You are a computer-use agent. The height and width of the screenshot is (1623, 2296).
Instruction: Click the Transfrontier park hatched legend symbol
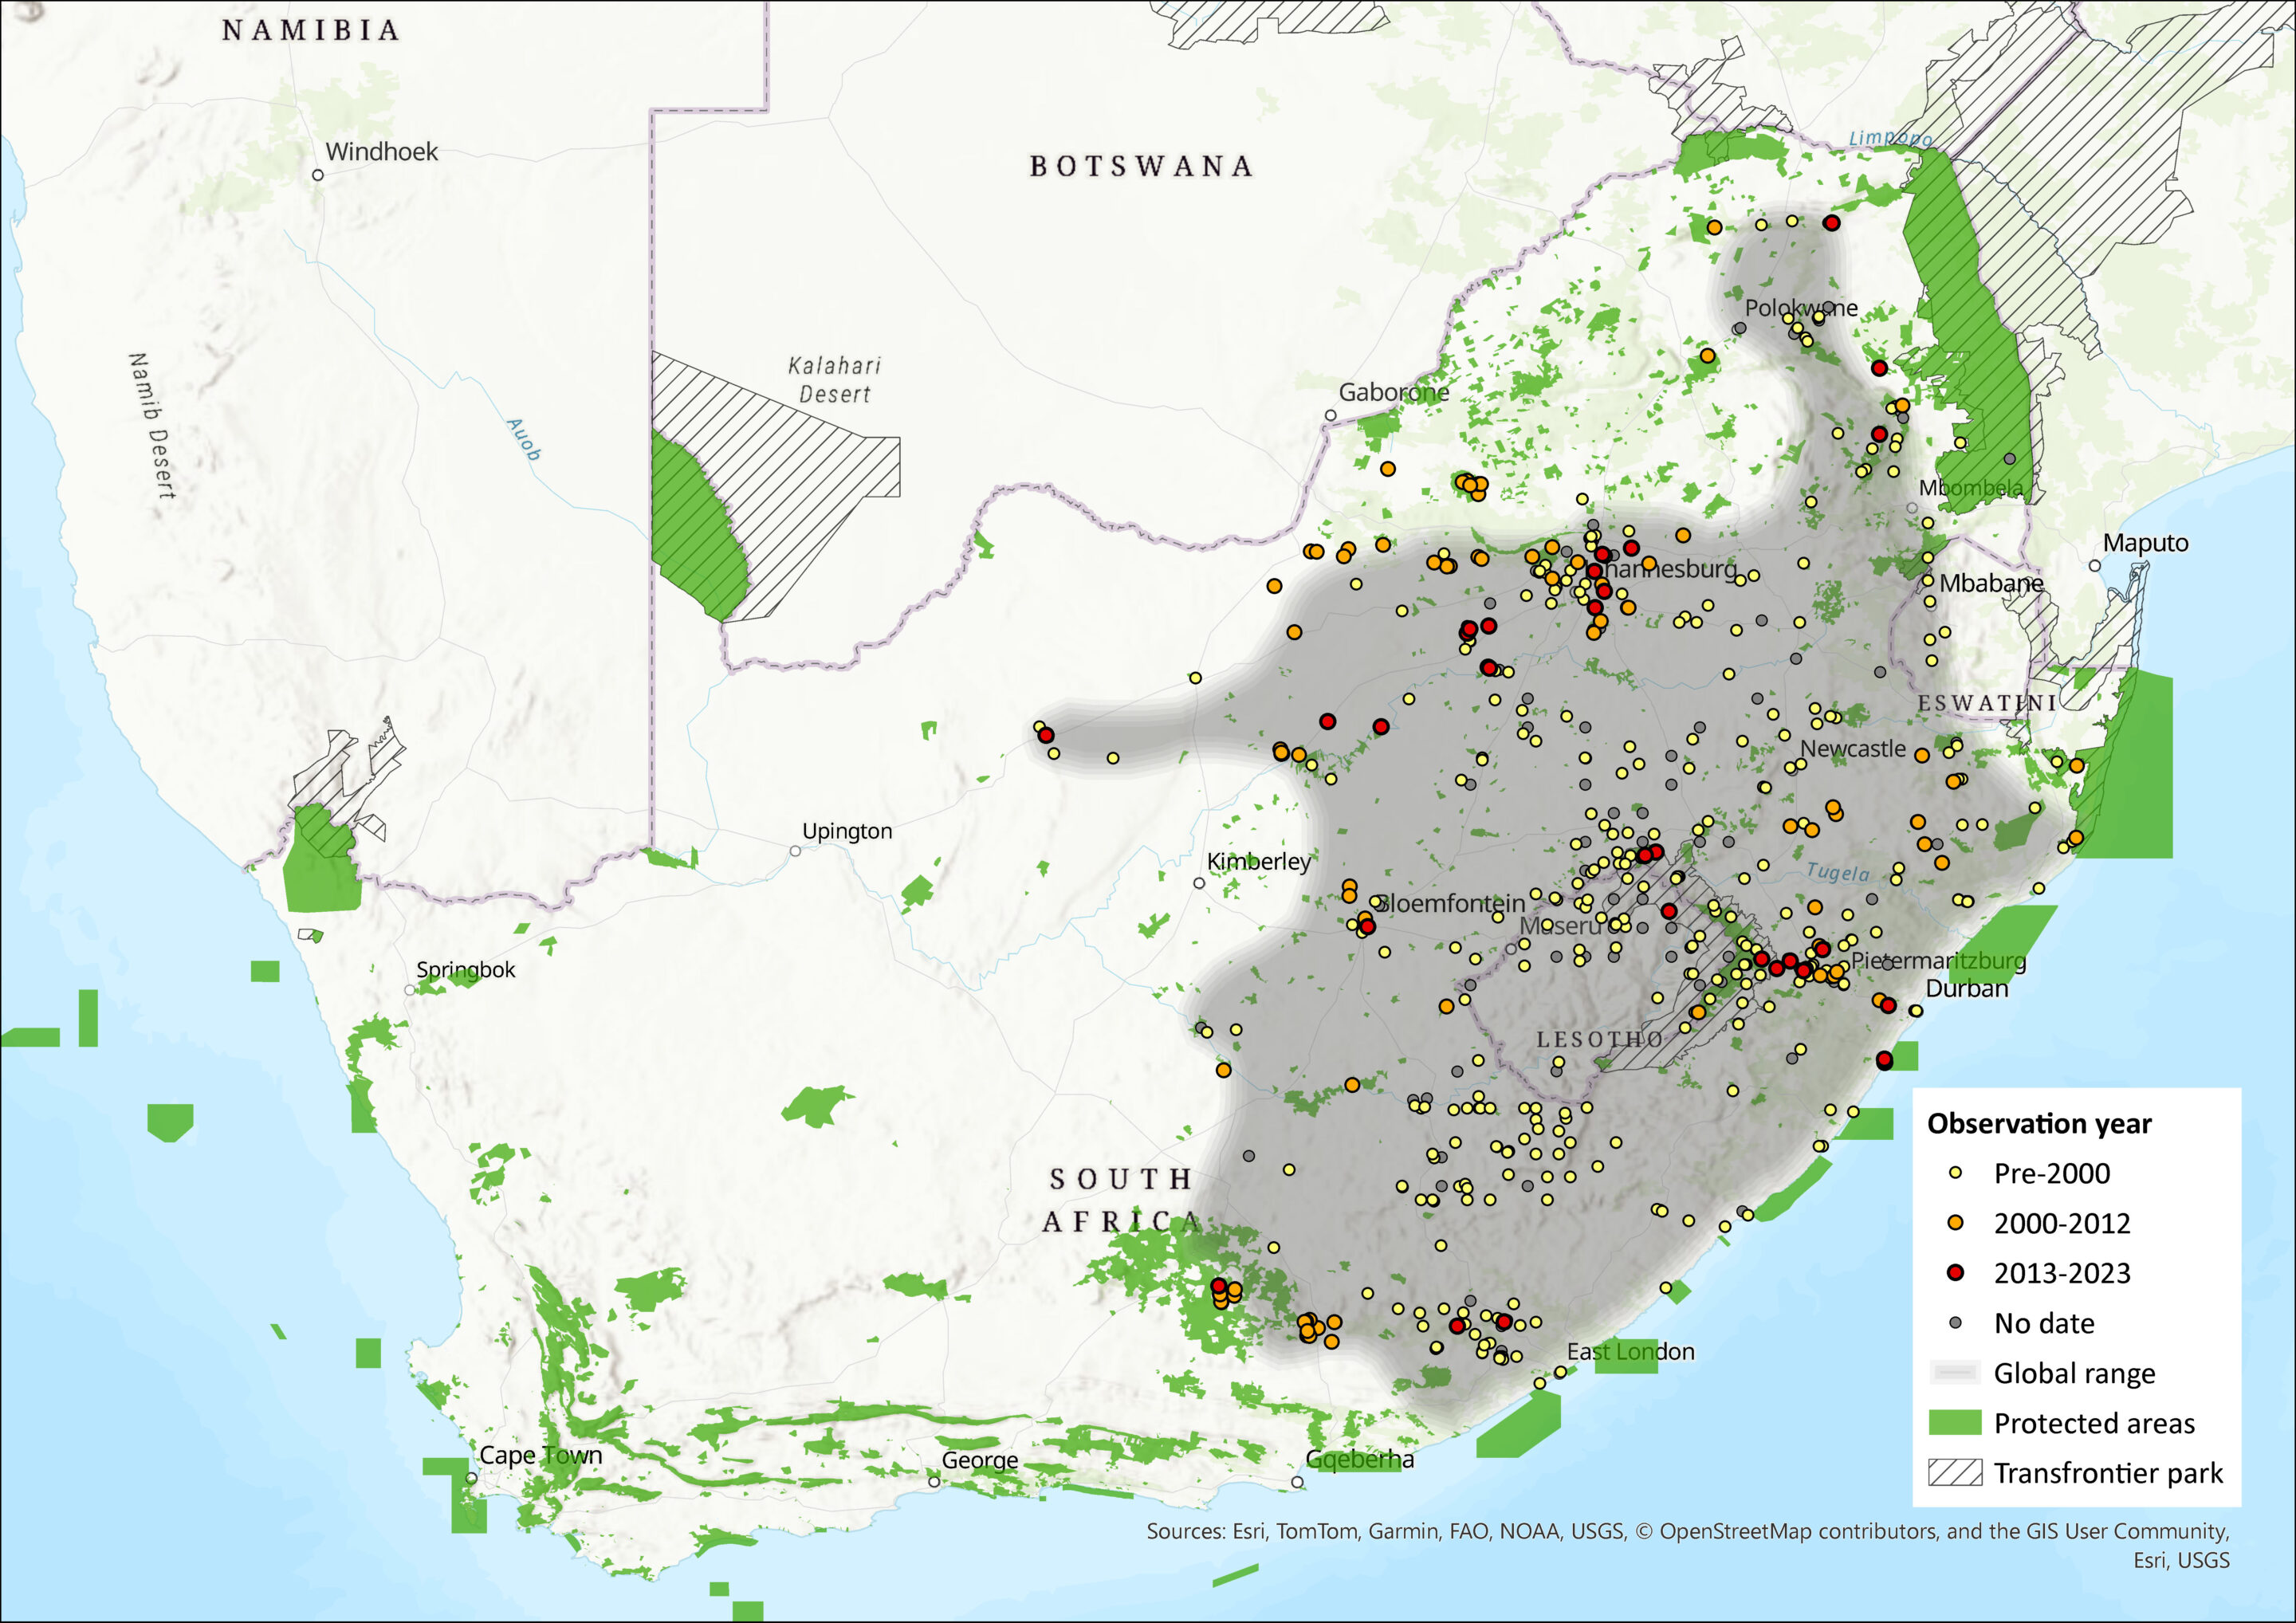(x=1955, y=1473)
